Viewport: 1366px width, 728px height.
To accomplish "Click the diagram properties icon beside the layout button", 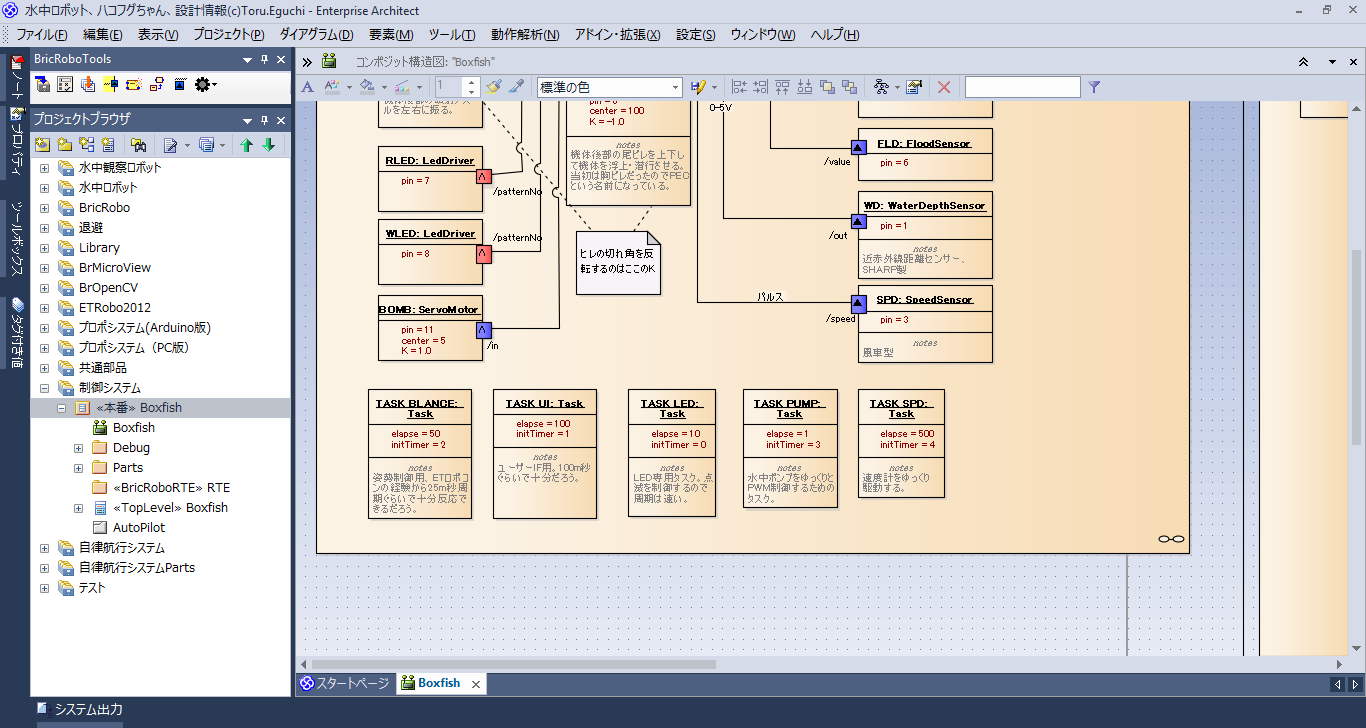I will (x=914, y=88).
